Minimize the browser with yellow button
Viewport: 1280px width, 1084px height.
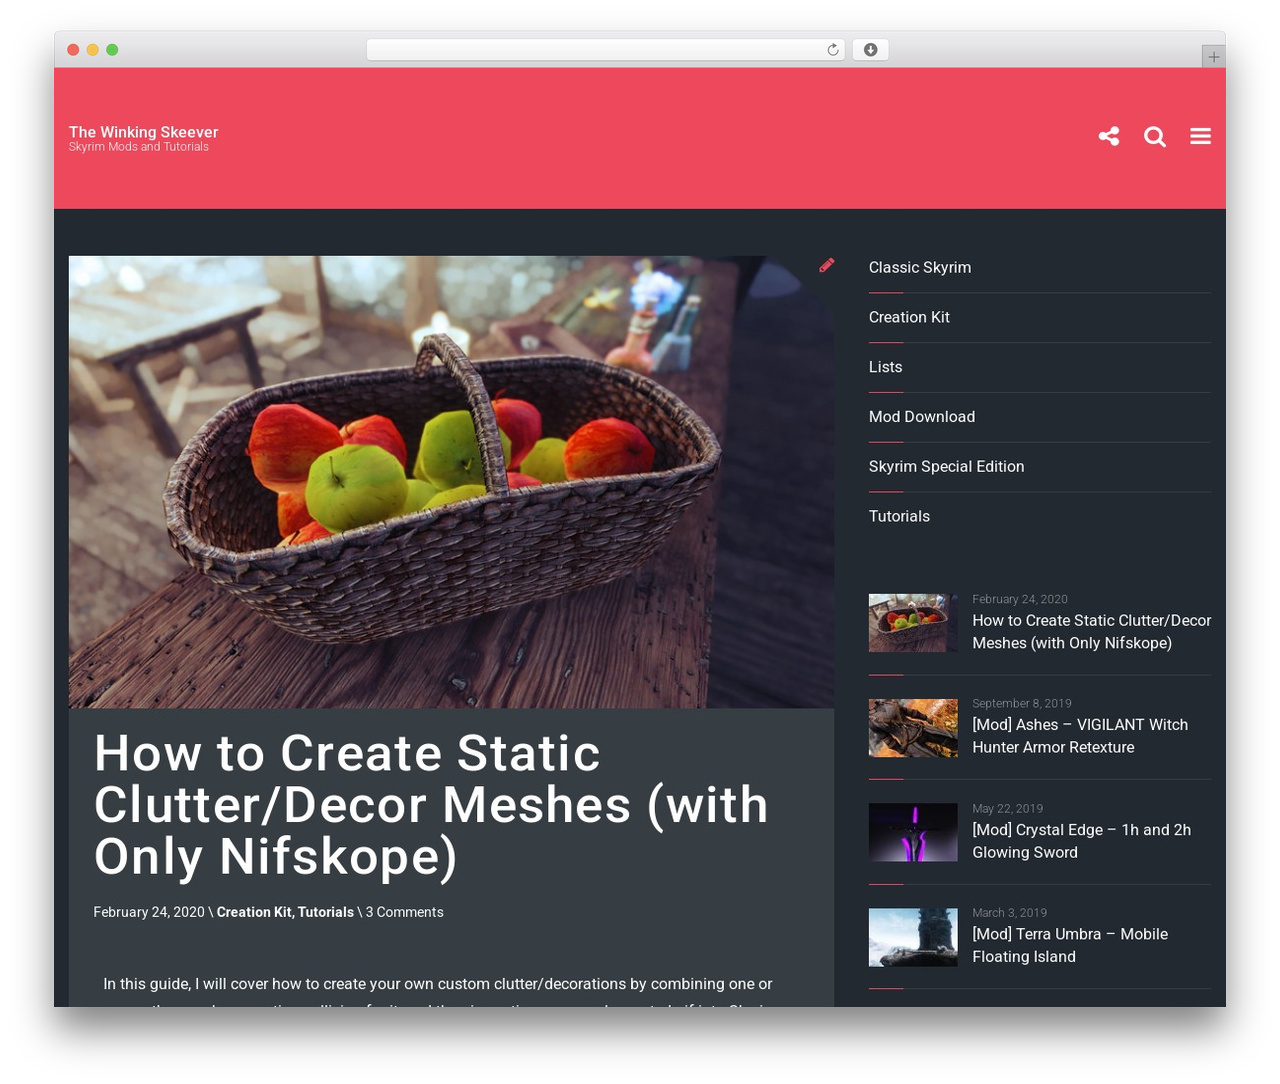click(92, 50)
